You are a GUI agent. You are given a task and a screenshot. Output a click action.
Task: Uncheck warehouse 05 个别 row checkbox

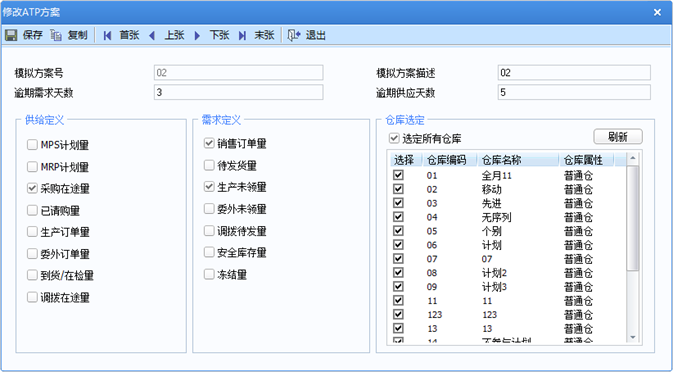pos(398,231)
